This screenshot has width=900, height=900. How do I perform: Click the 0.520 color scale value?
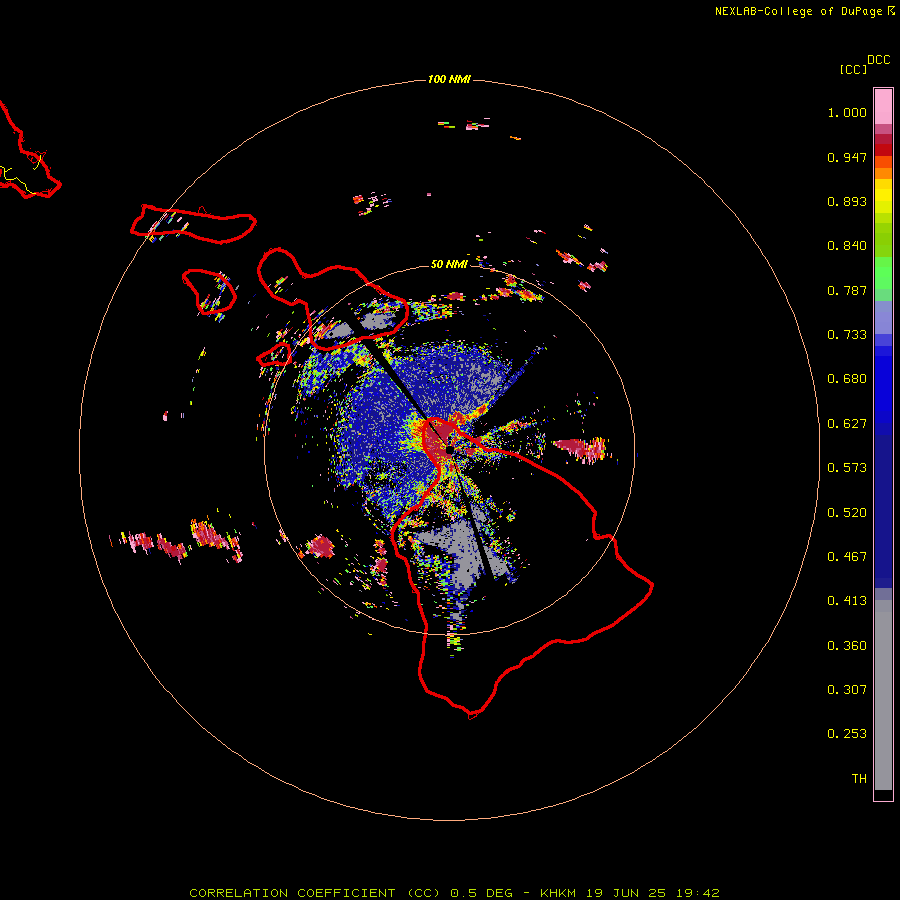[x=847, y=513]
